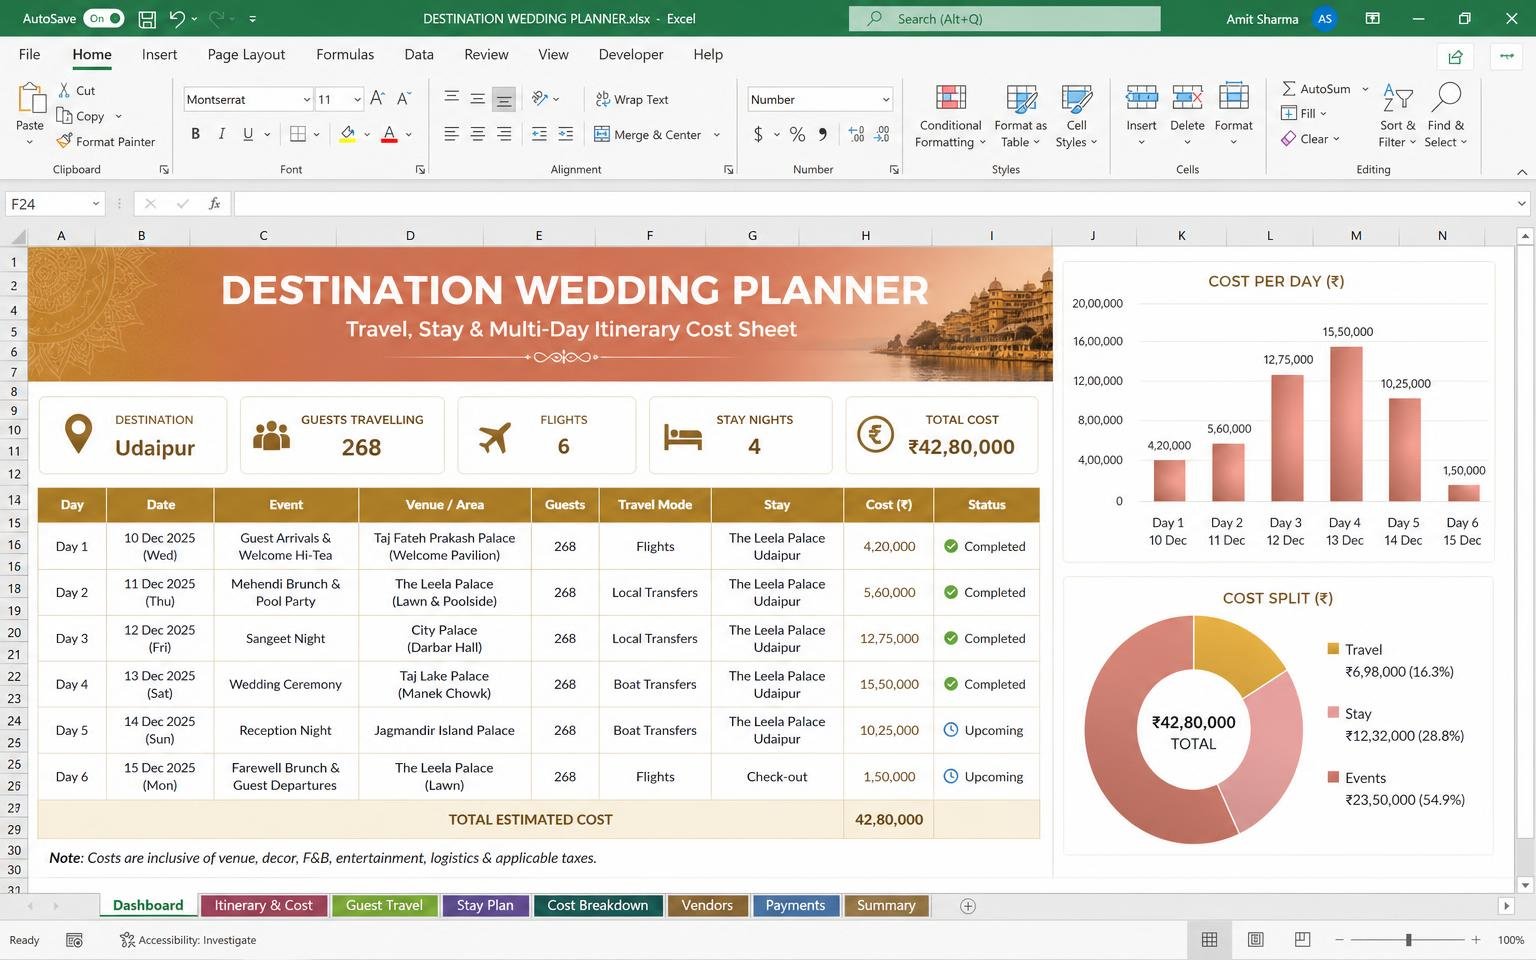Image resolution: width=1536 pixels, height=960 pixels.
Task: Click Decrease Font Size icon
Action: pyautogui.click(x=403, y=98)
